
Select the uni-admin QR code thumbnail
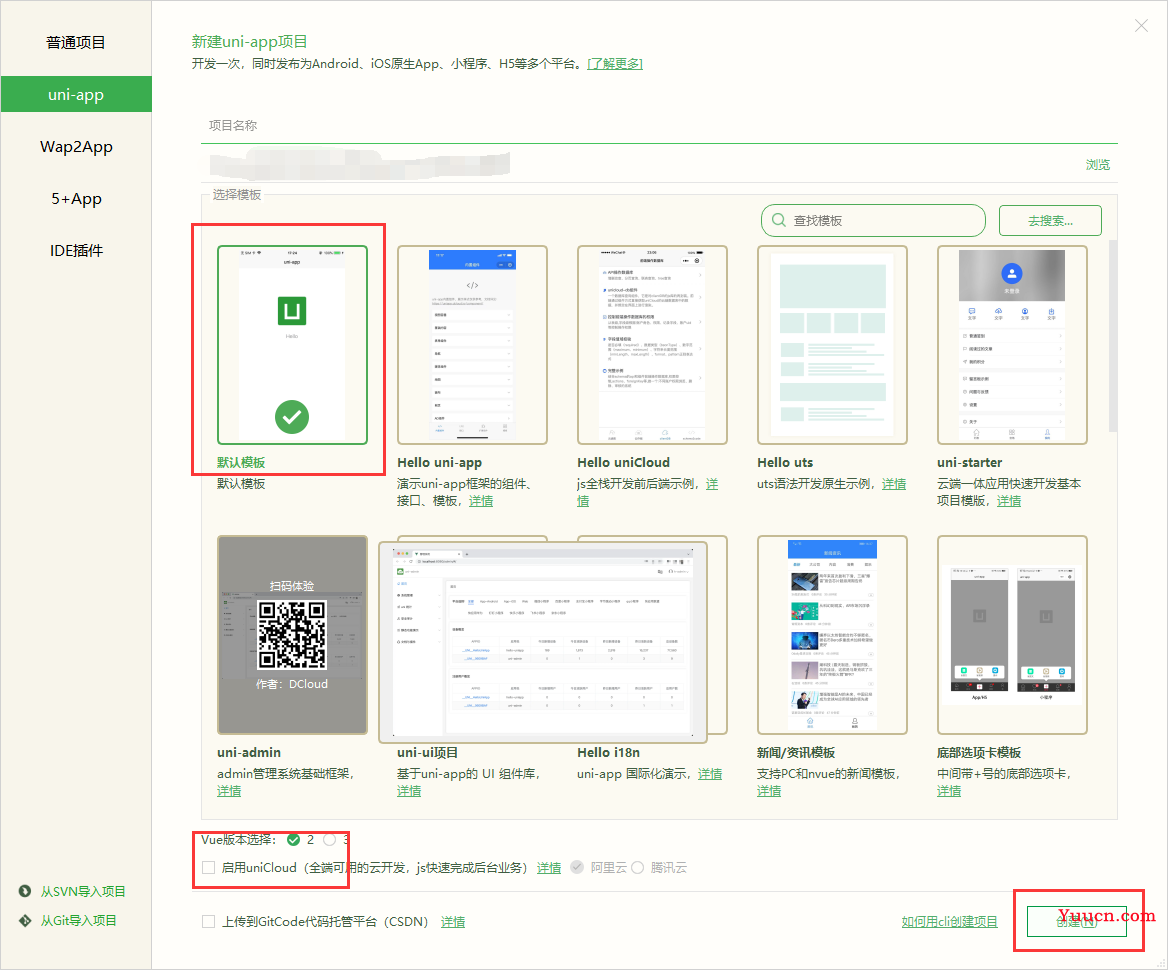point(292,635)
